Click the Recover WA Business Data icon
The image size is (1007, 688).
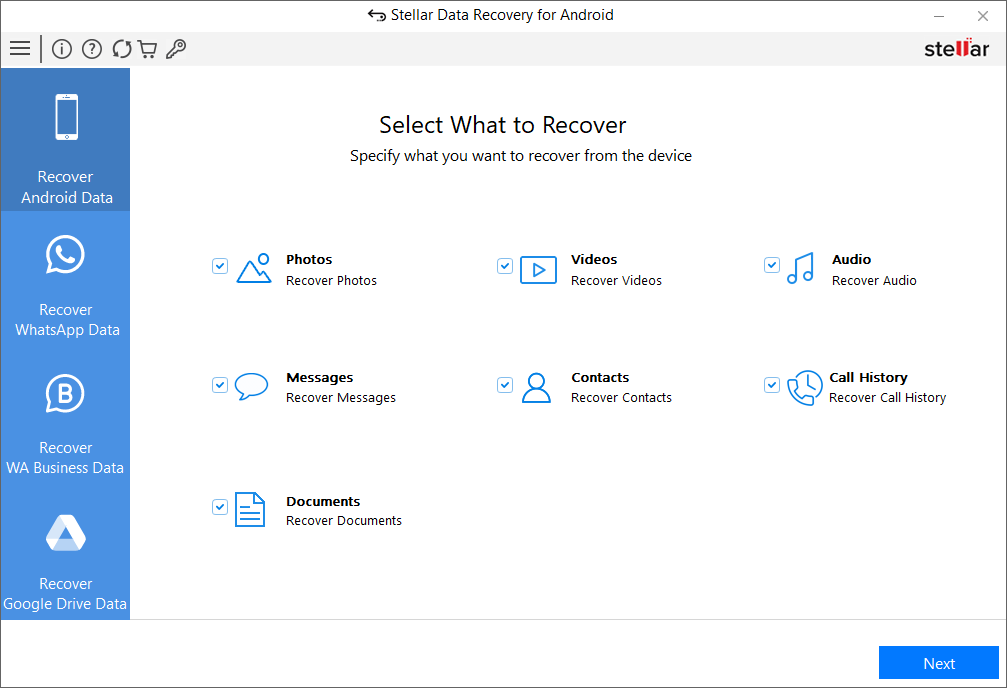click(64, 392)
